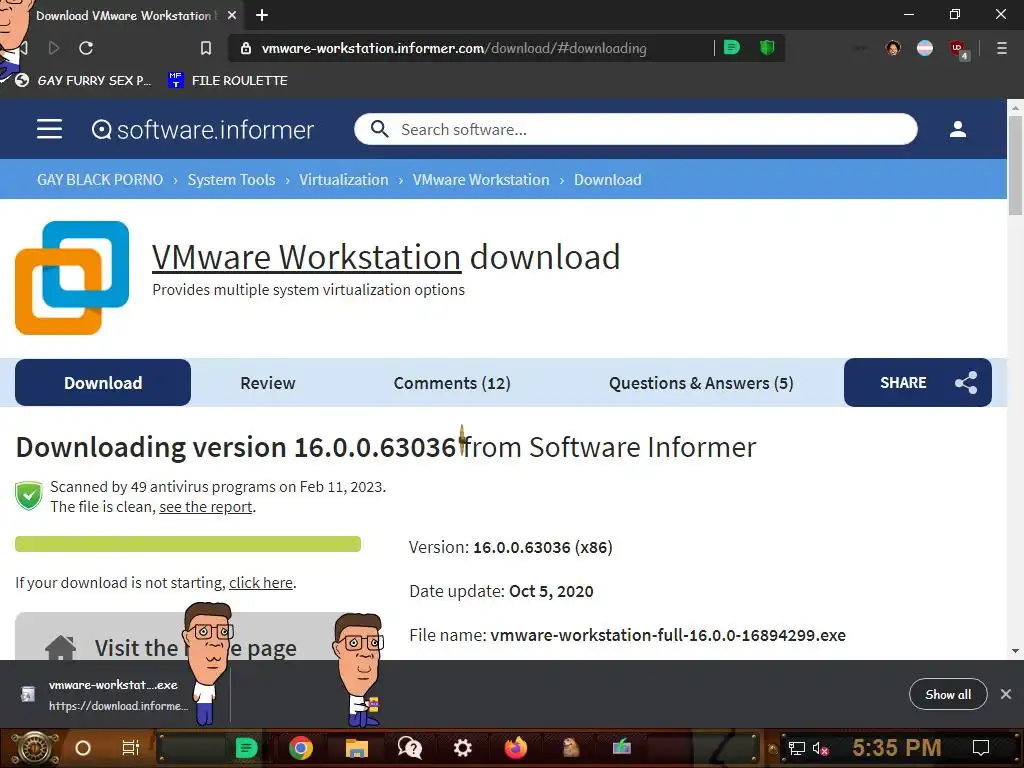Open VMware Workstation breadcrumb link
This screenshot has width=1024, height=768.
click(x=481, y=180)
